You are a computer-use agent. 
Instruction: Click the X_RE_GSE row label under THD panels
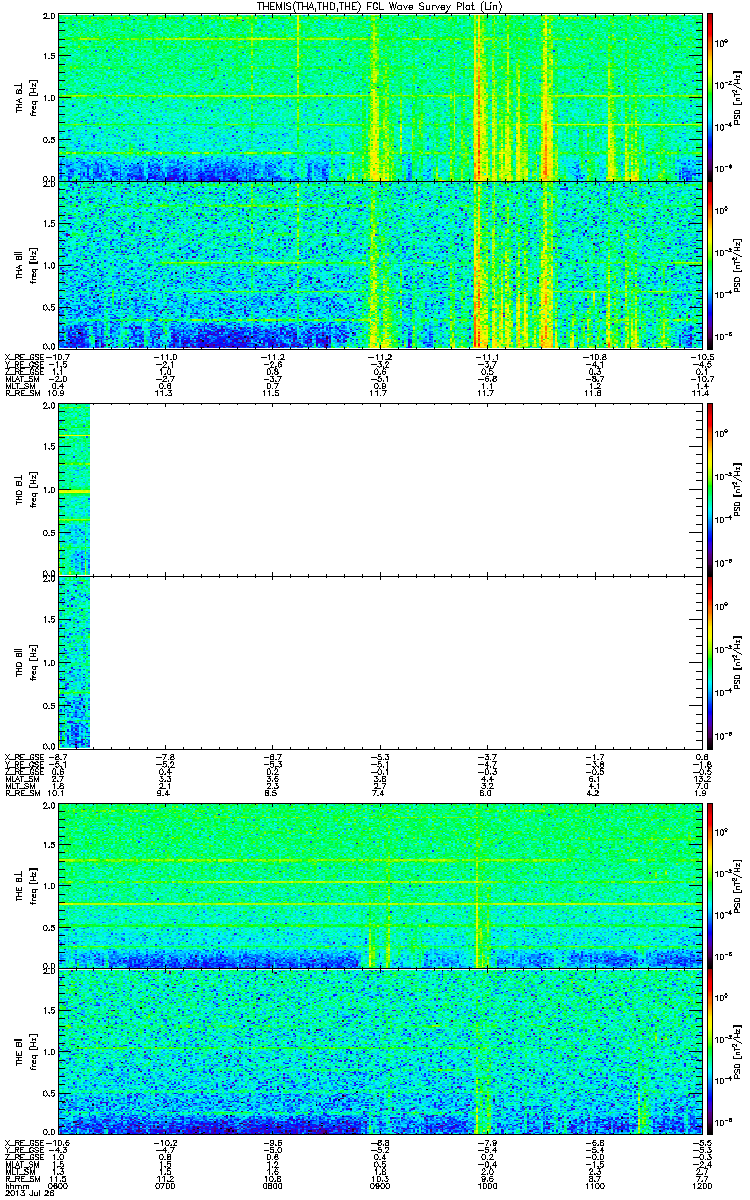click(x=25, y=756)
